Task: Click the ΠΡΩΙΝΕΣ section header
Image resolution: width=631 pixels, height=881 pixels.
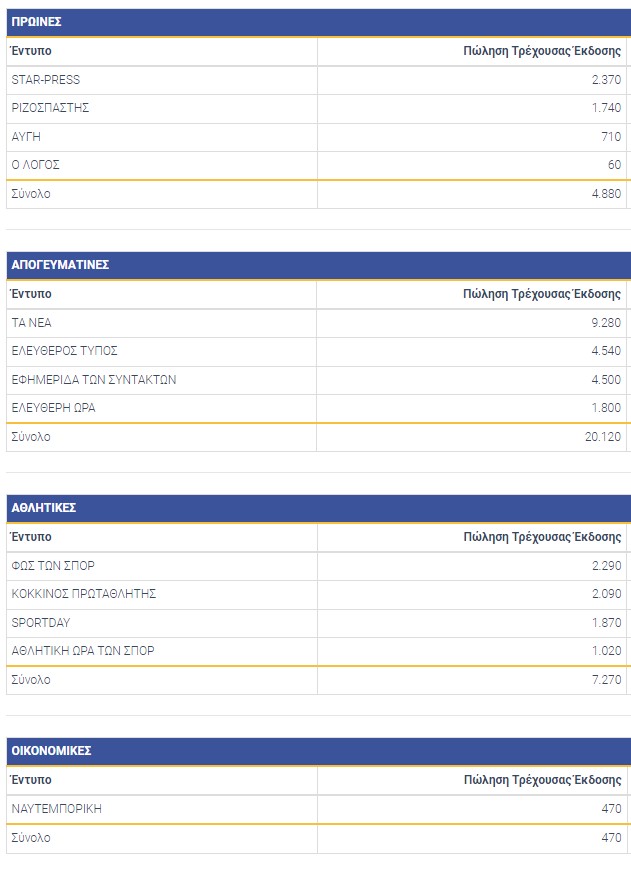Action: [36, 22]
